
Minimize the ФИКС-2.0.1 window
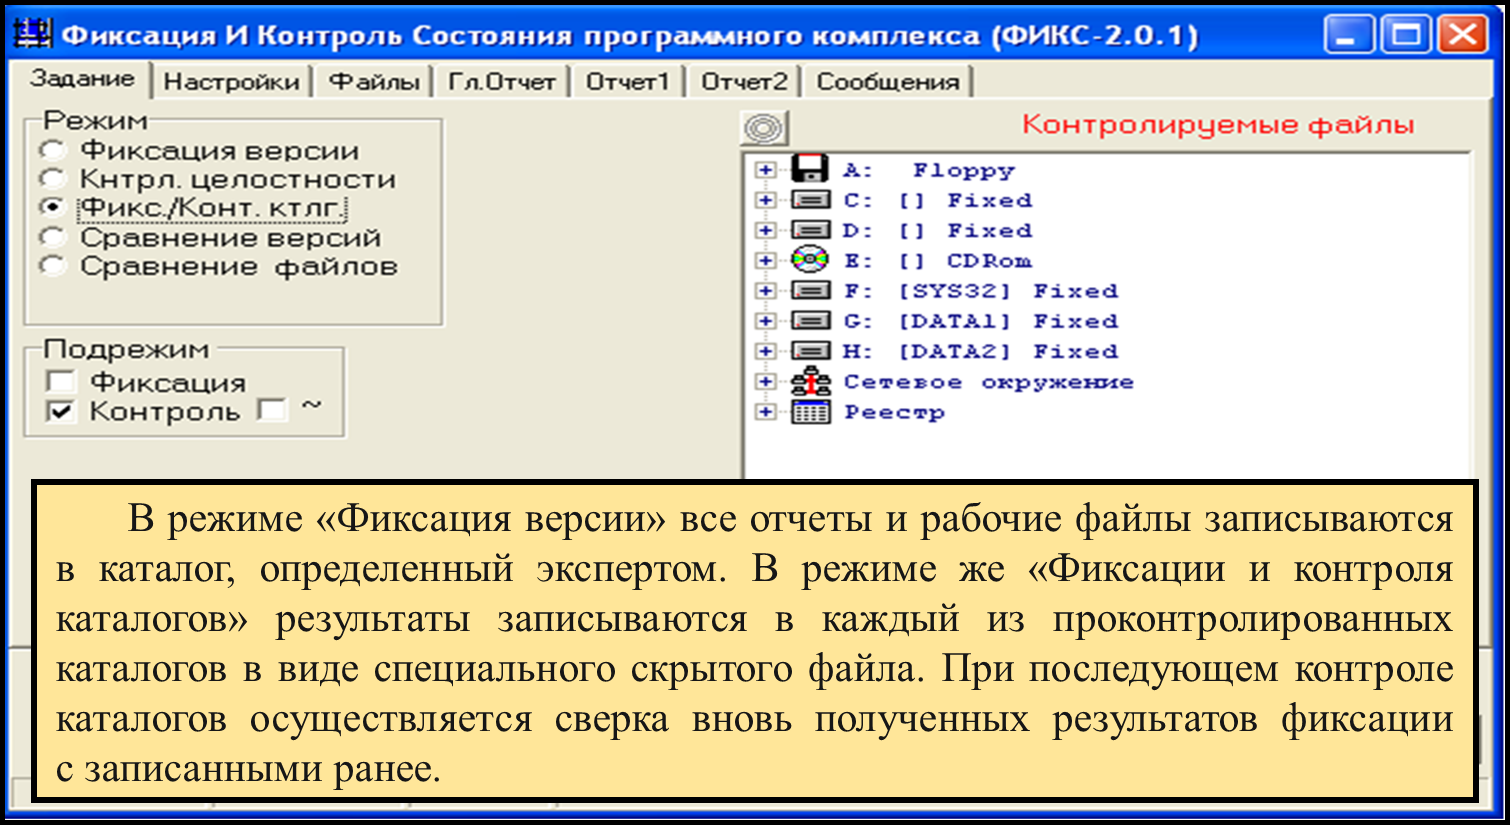(x=1349, y=35)
